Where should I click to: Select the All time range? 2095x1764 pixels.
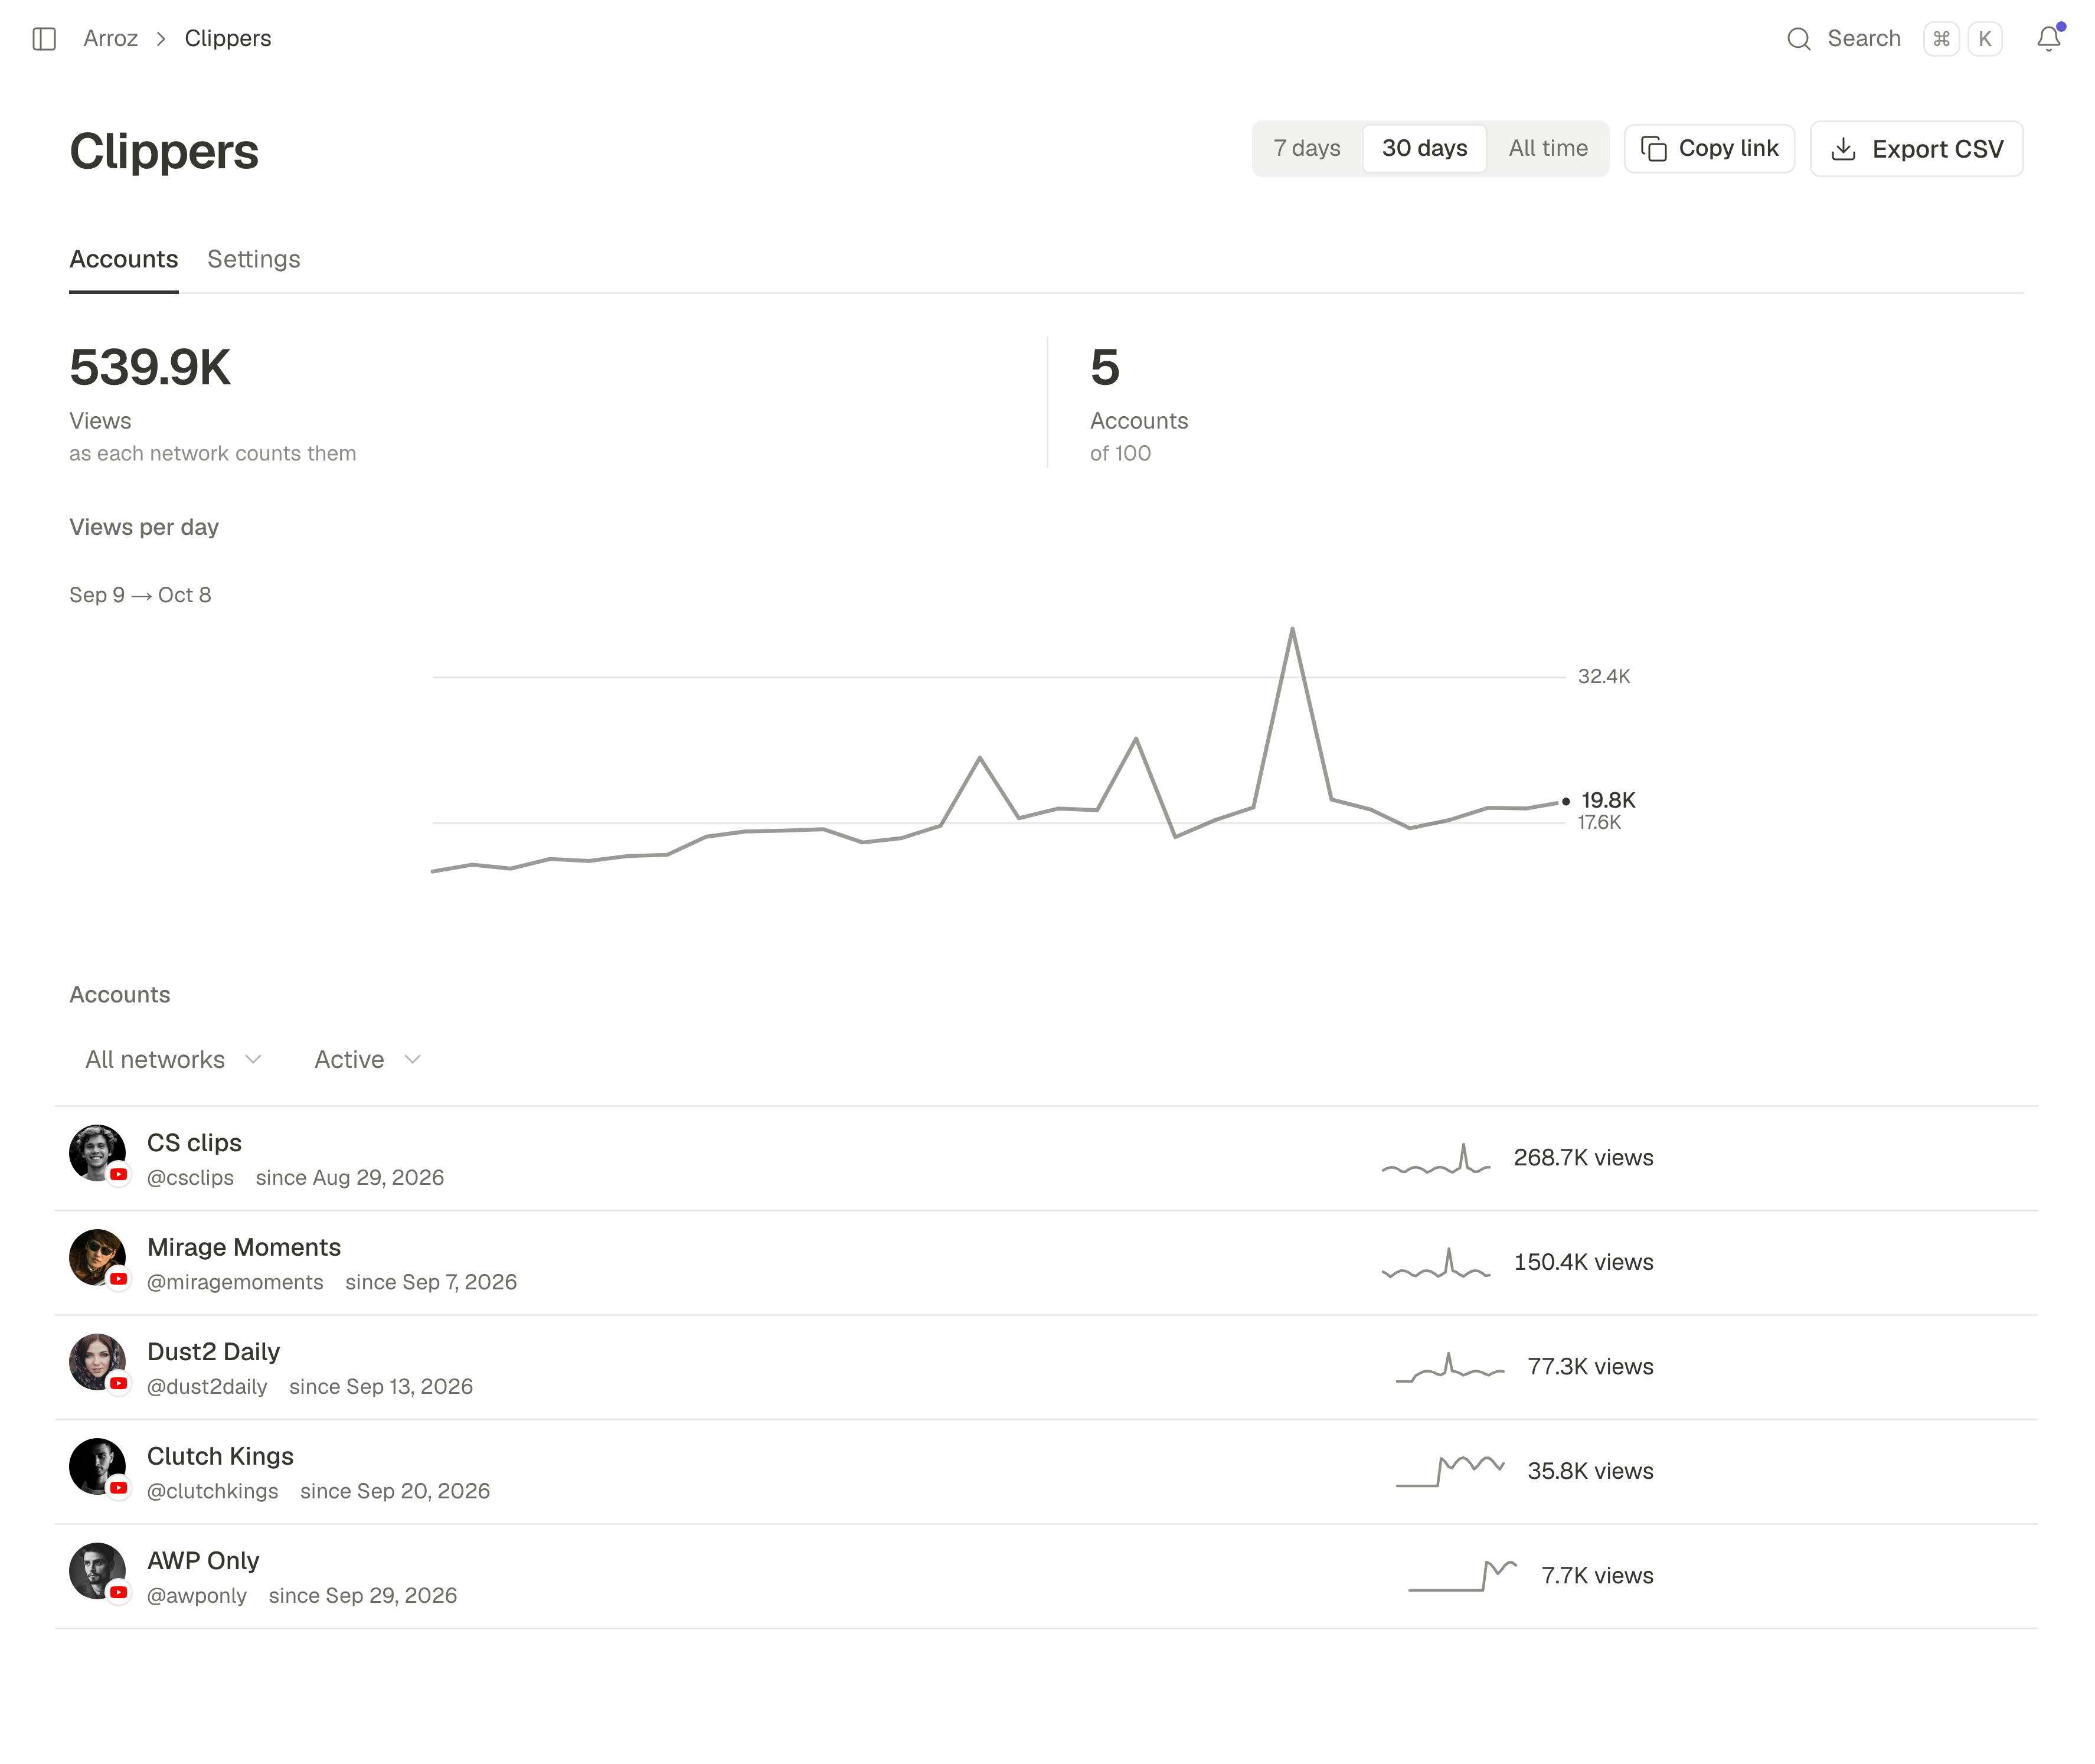click(x=1547, y=149)
